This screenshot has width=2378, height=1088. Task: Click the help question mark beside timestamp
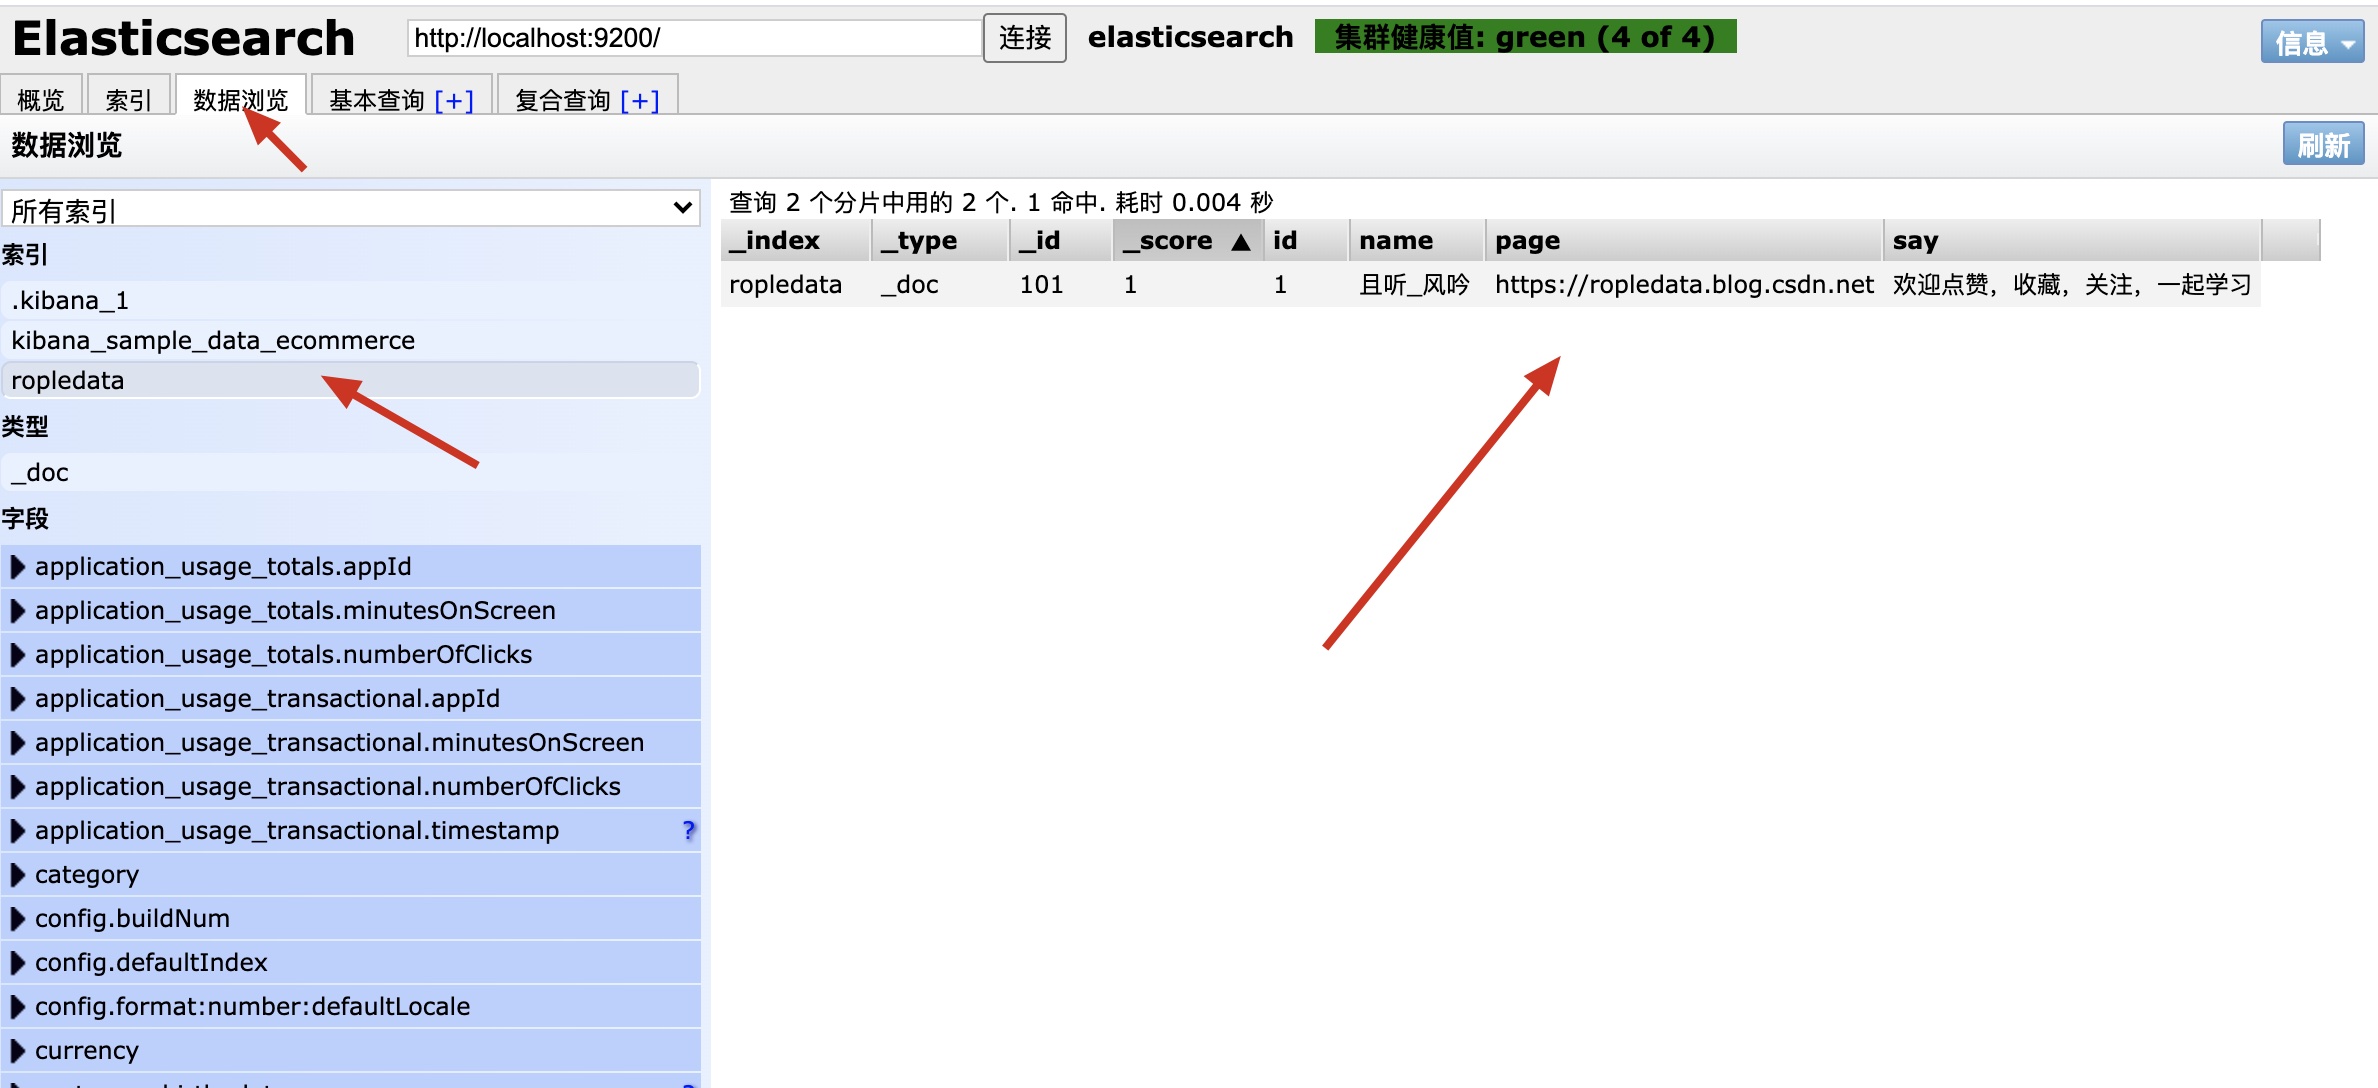tap(688, 830)
